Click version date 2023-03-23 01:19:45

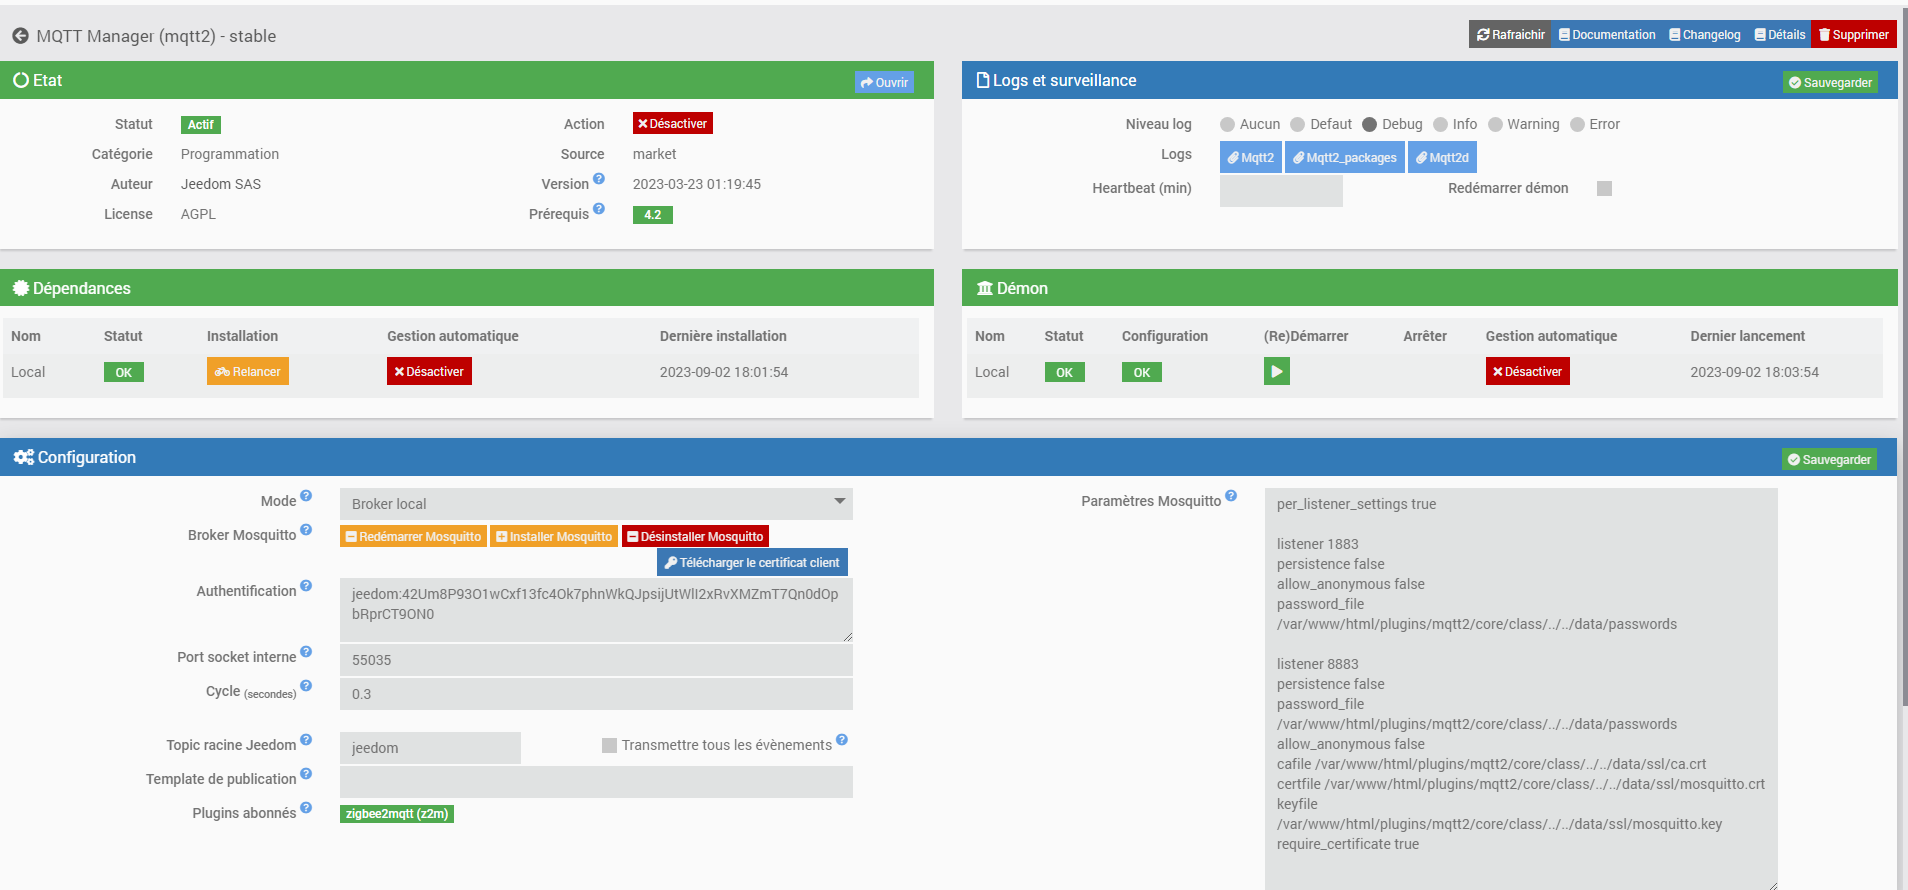(x=697, y=184)
